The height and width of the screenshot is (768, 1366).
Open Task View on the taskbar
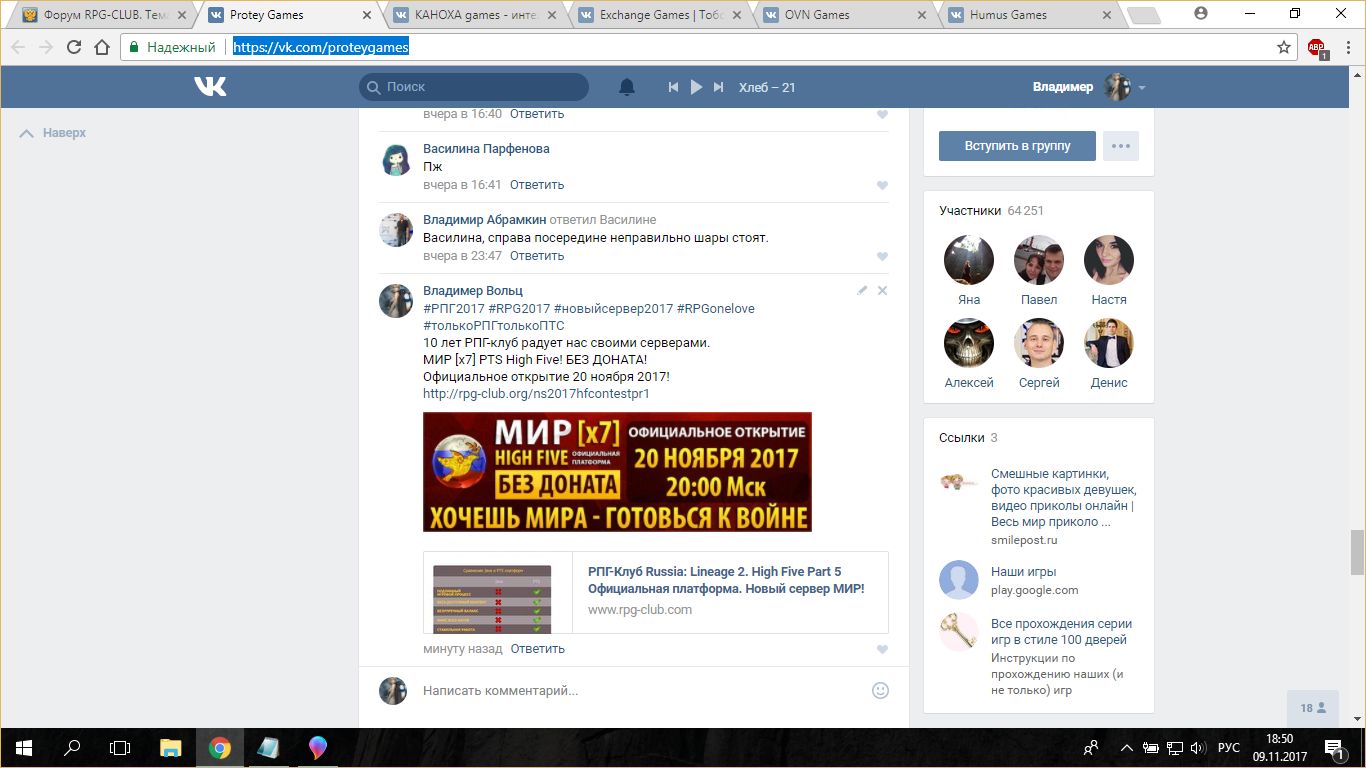[x=120, y=748]
